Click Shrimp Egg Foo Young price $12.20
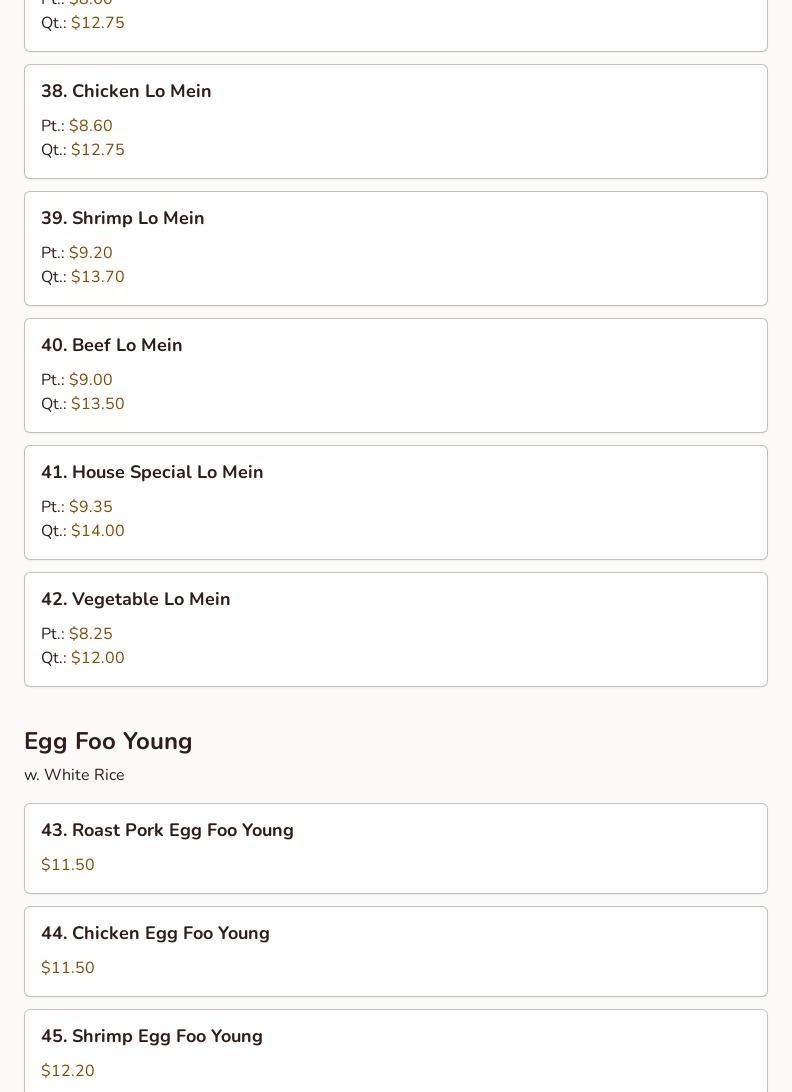 pyautogui.click(x=68, y=1071)
